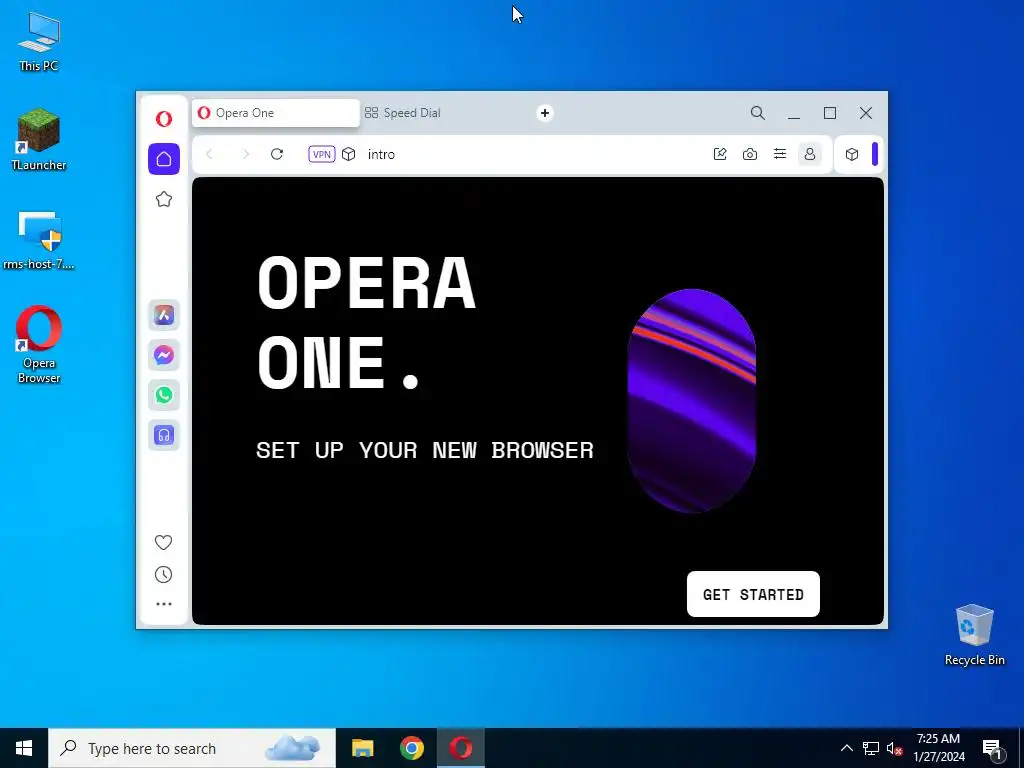
Task: Open WhatsApp in the sidebar
Action: pyautogui.click(x=164, y=395)
